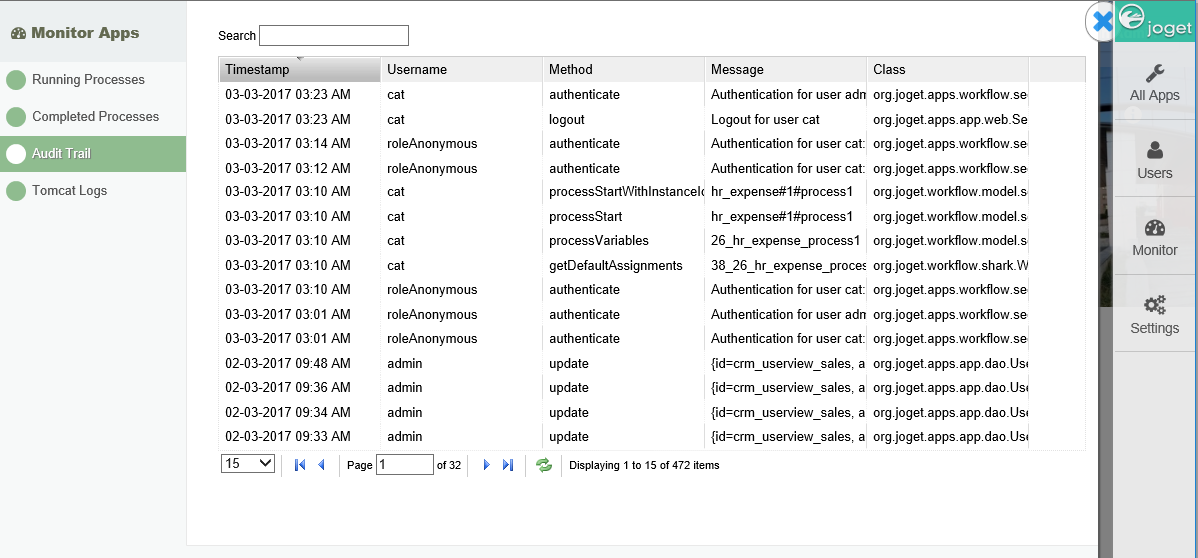Screen dimensions: 1198x558
Task: Go to first page of audit trail
Action: pos(300,465)
